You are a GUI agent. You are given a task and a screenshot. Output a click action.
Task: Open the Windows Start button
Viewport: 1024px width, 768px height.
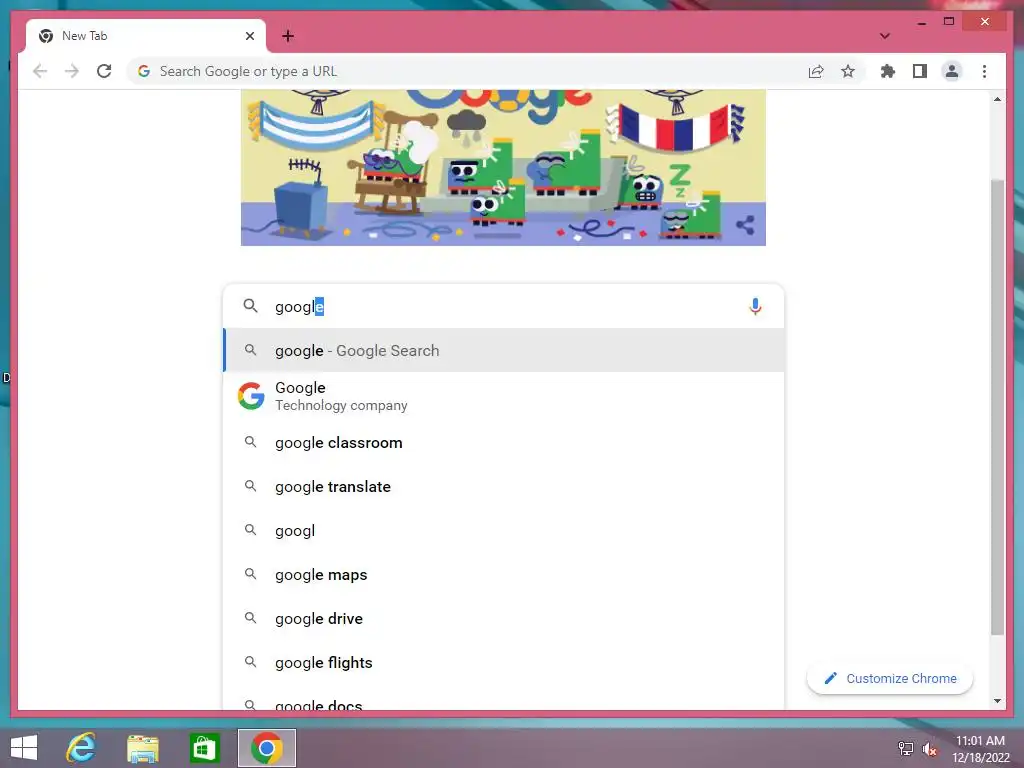pyautogui.click(x=24, y=748)
